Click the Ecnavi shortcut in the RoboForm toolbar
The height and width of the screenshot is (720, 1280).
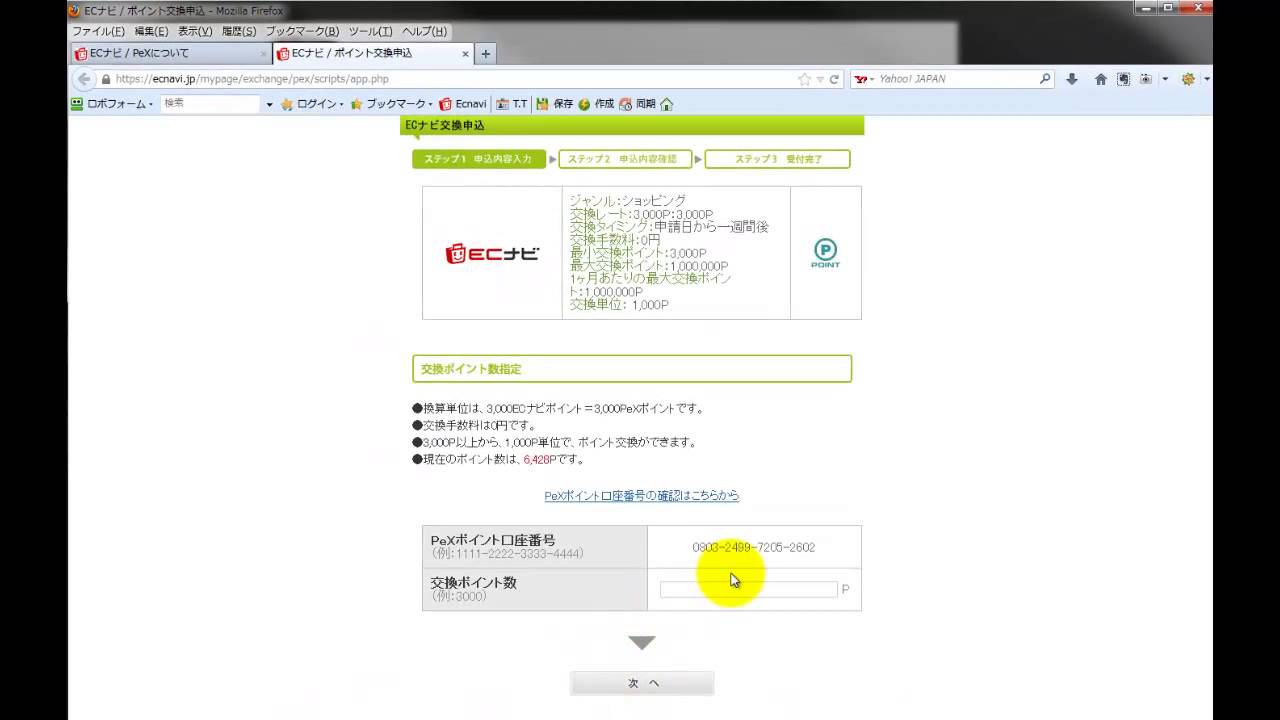[463, 104]
